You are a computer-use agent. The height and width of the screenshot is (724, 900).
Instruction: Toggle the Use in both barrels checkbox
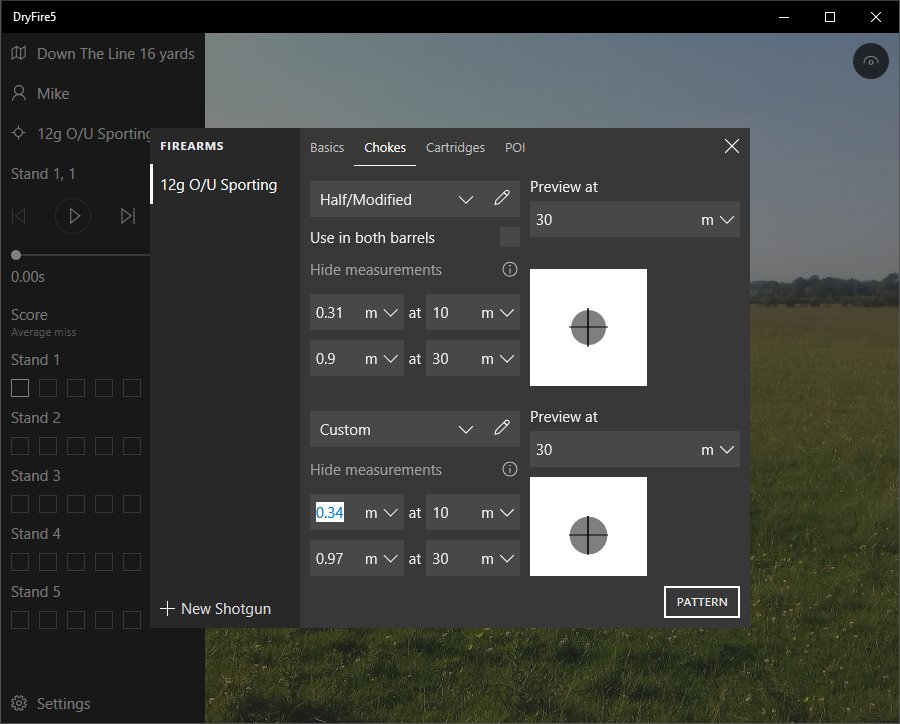point(509,237)
